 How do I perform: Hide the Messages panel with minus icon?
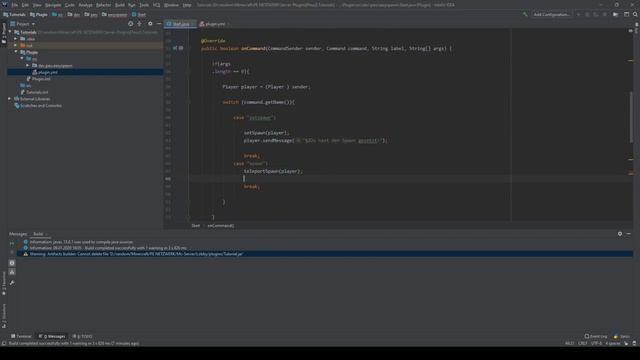tap(629, 234)
